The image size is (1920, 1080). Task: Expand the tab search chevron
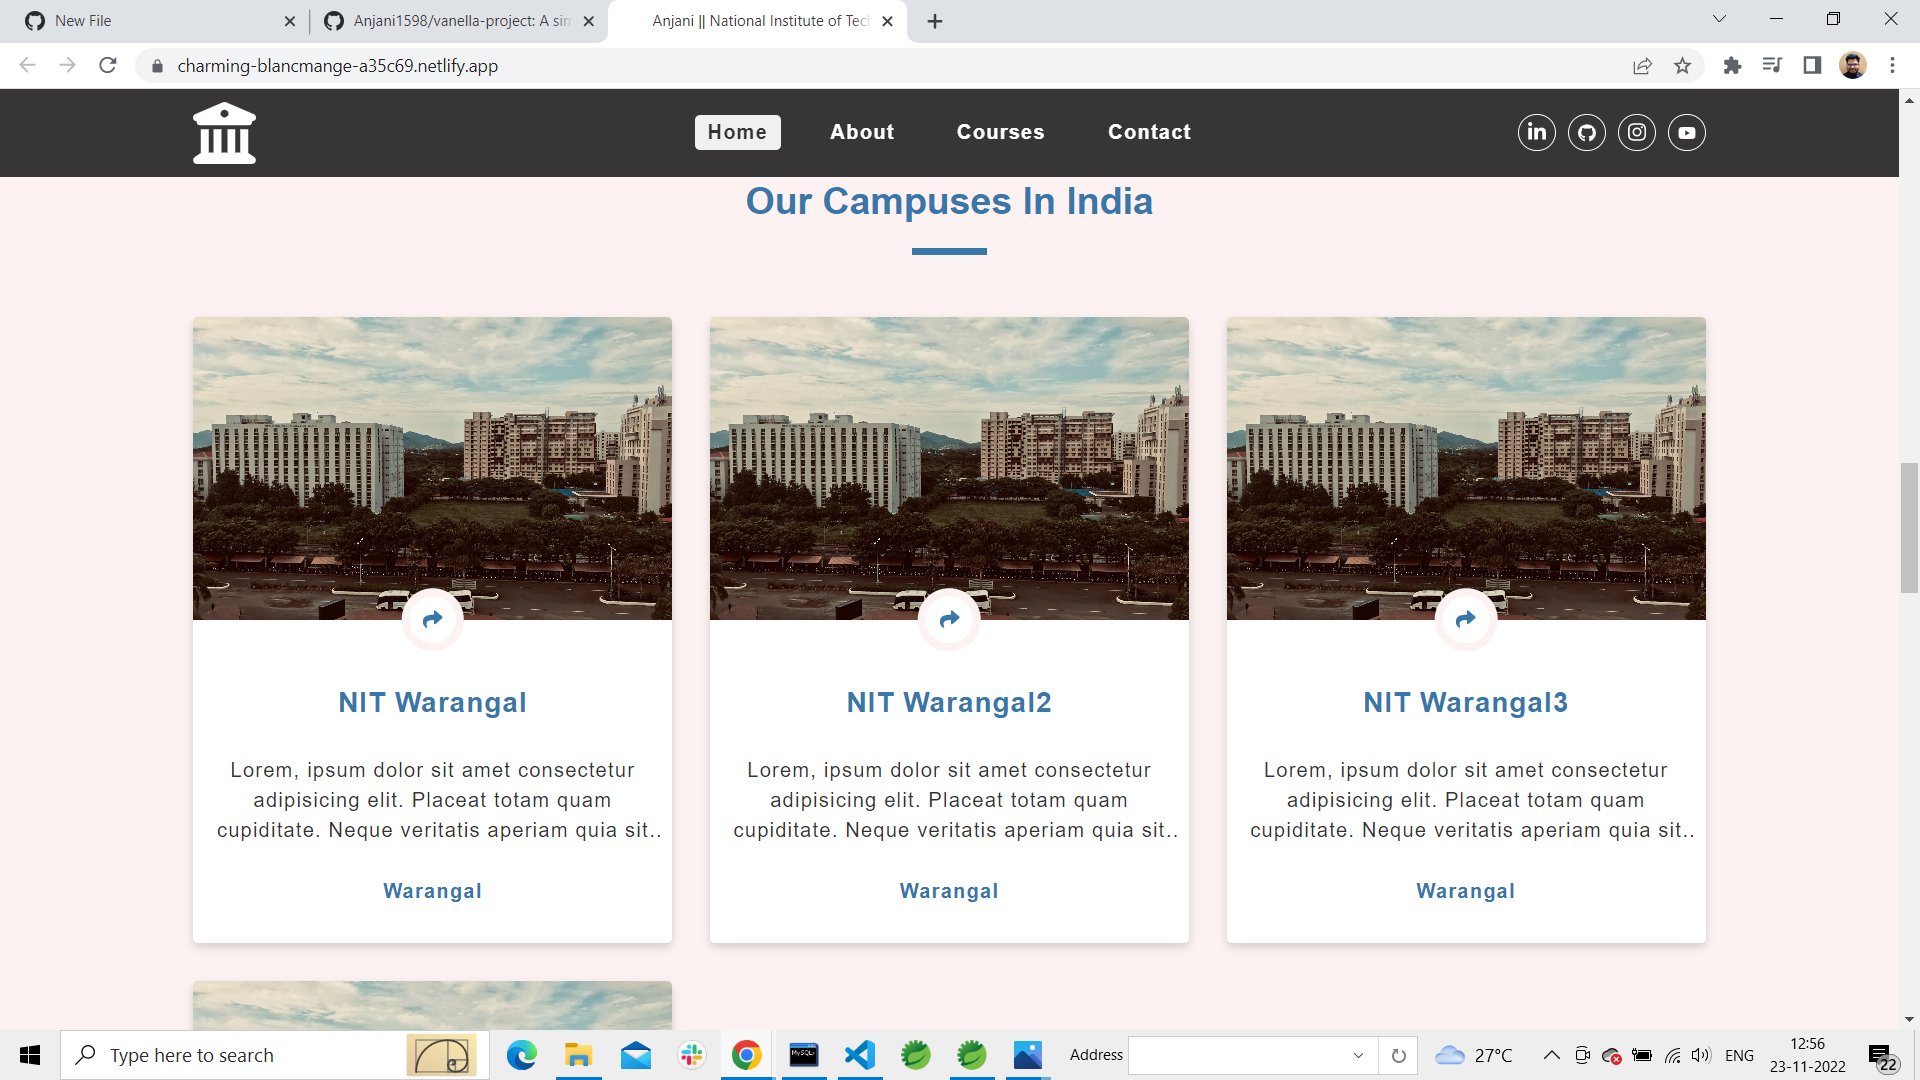coord(1719,19)
